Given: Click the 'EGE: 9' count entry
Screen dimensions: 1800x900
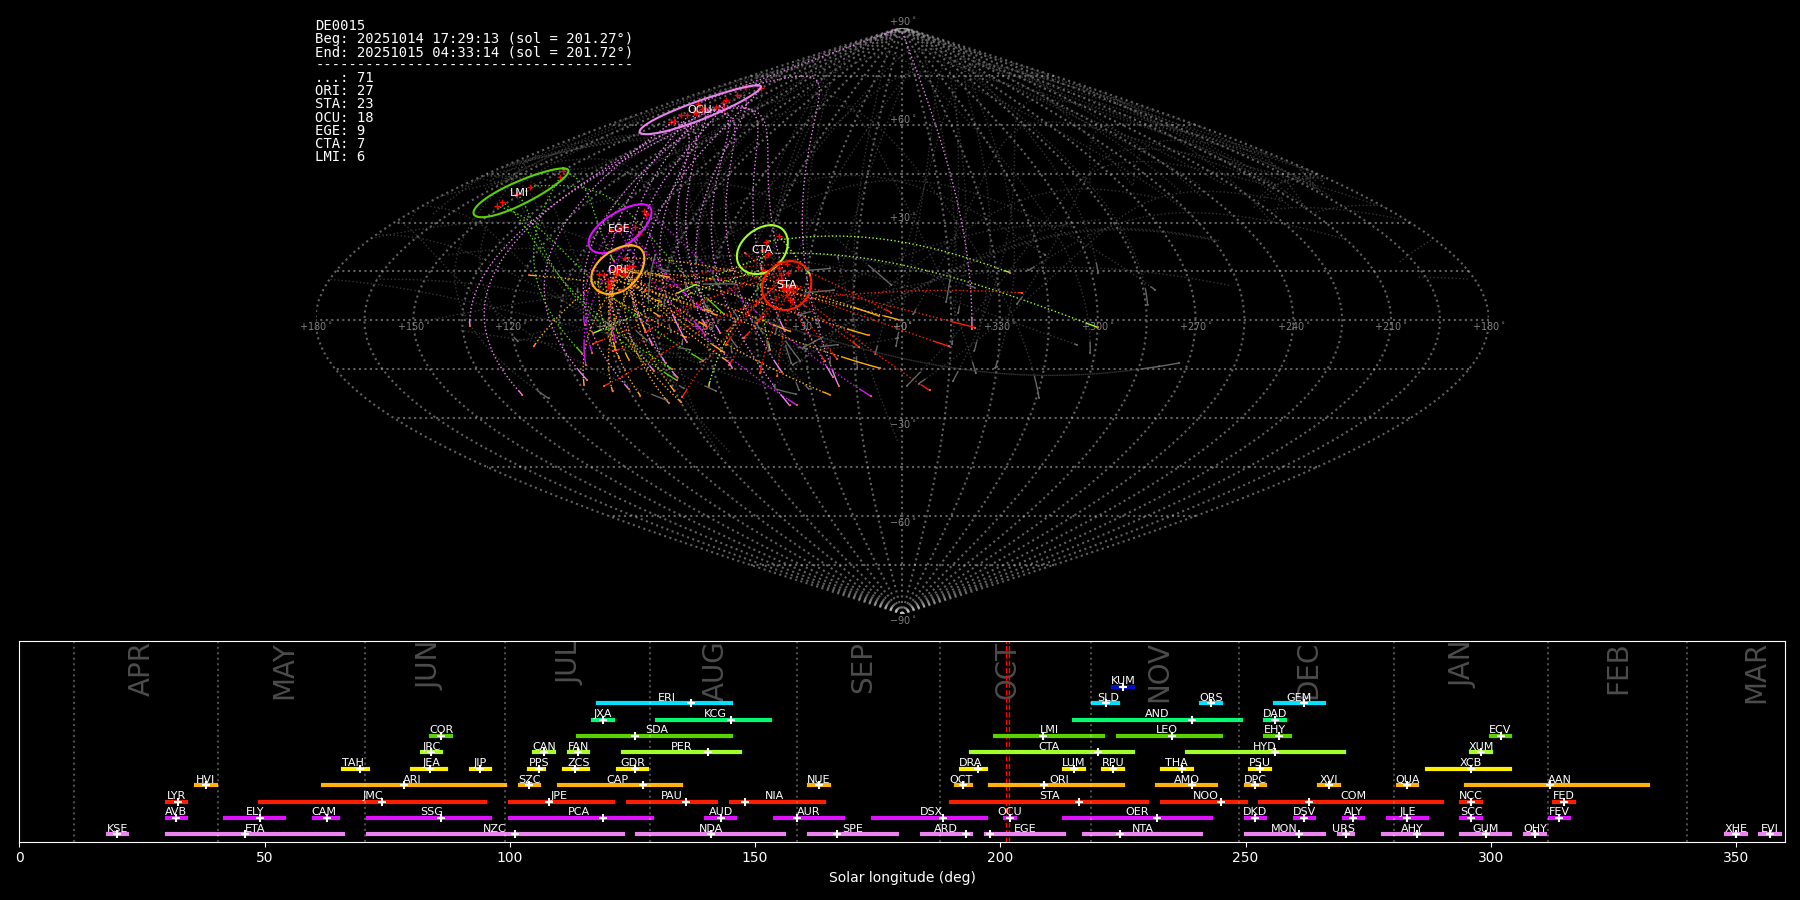Looking at the screenshot, I should point(340,131).
